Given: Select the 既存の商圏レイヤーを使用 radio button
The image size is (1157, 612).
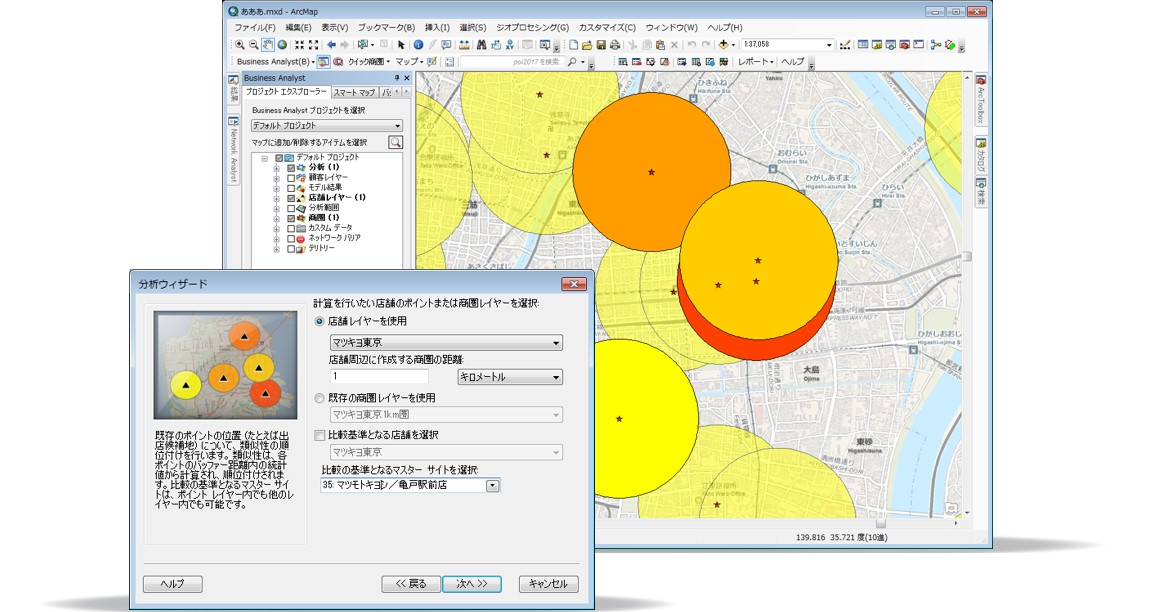Looking at the screenshot, I should pyautogui.click(x=320, y=398).
